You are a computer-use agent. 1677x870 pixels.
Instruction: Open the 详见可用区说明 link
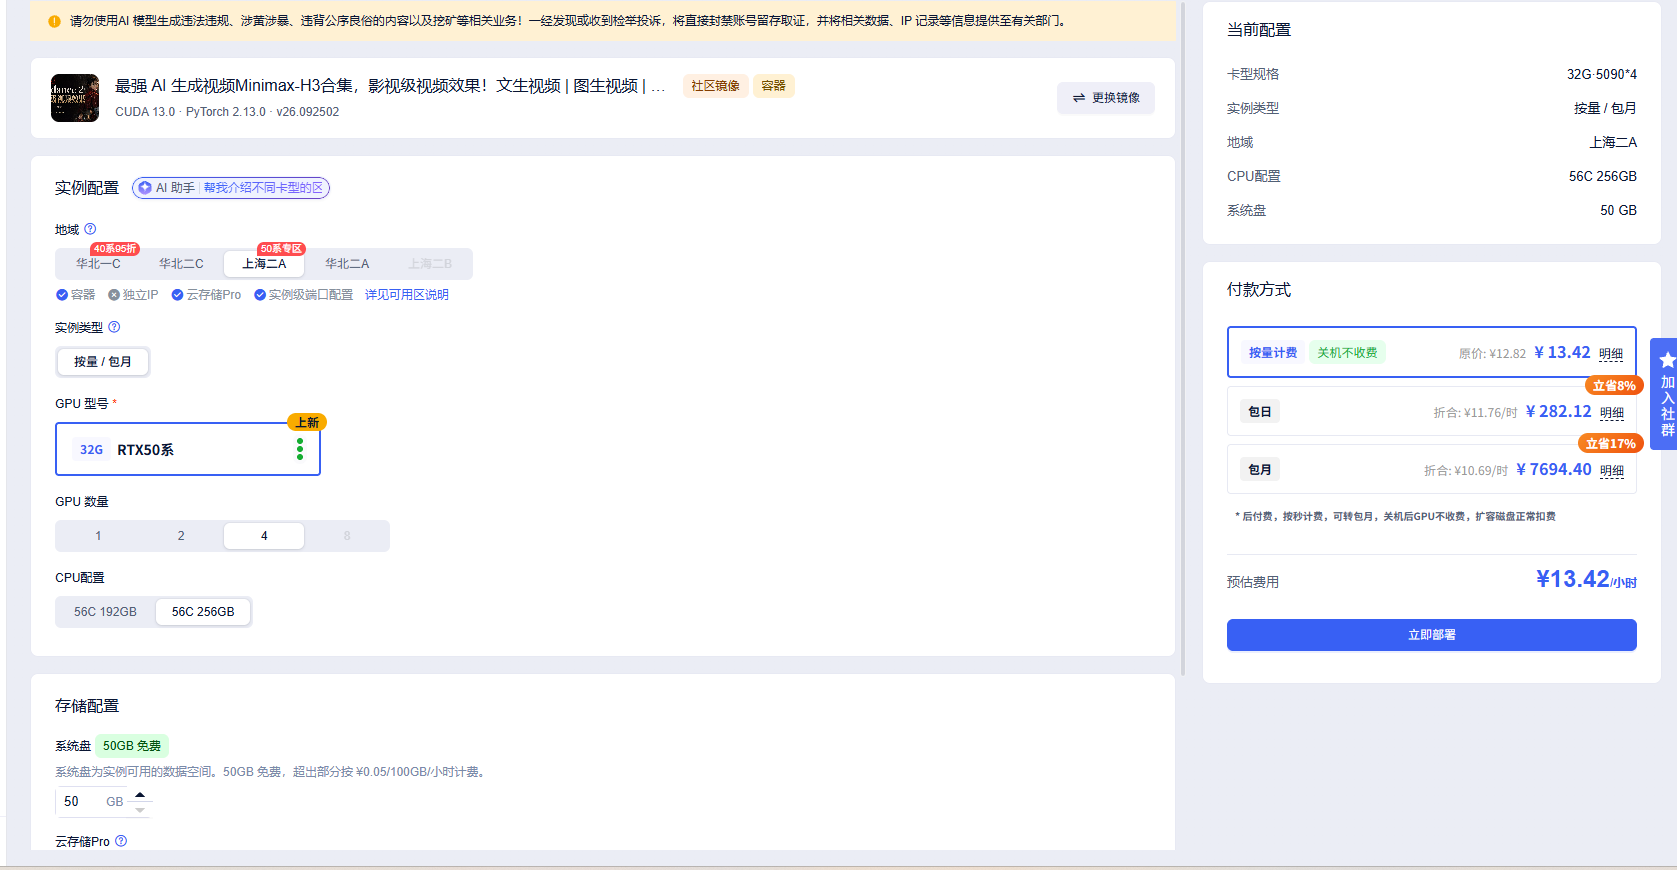click(x=406, y=295)
